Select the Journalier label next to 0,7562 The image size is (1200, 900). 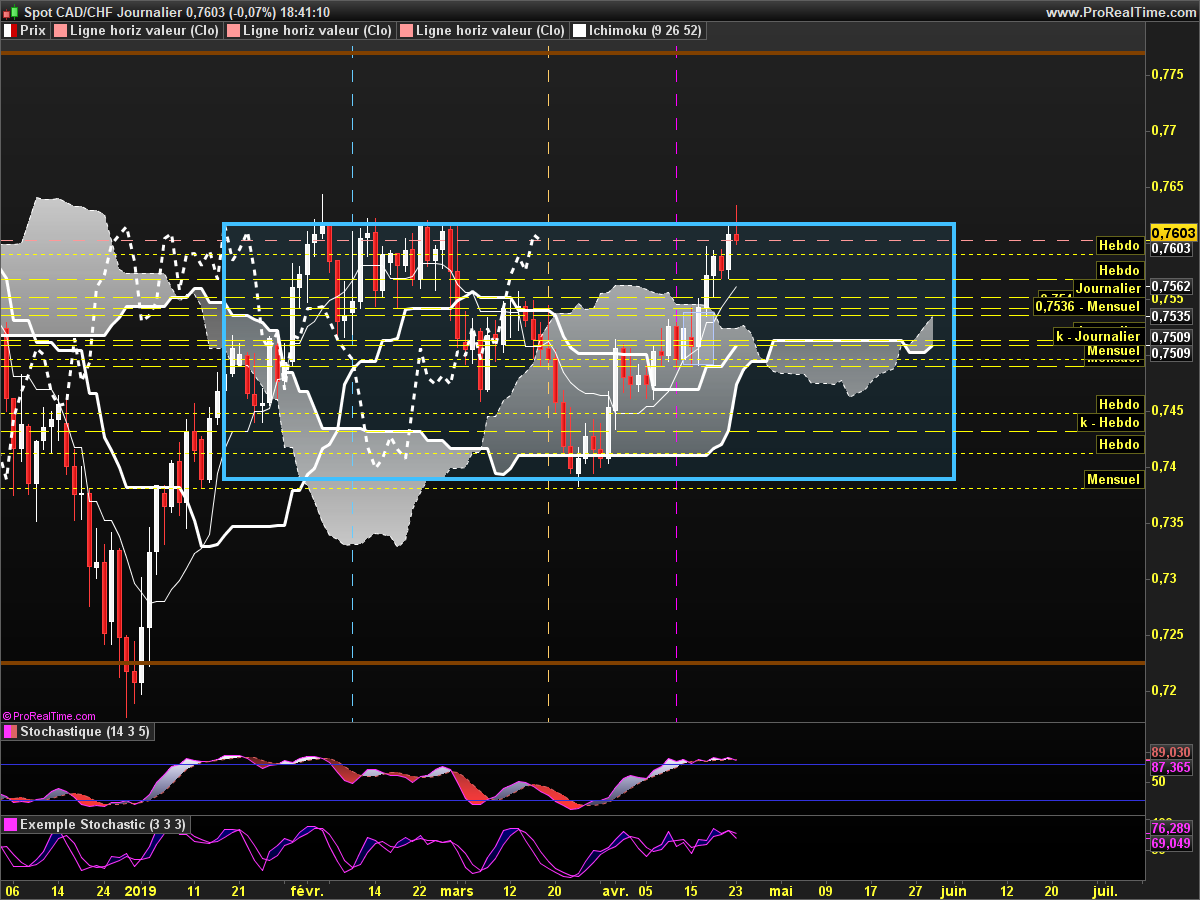(1108, 288)
